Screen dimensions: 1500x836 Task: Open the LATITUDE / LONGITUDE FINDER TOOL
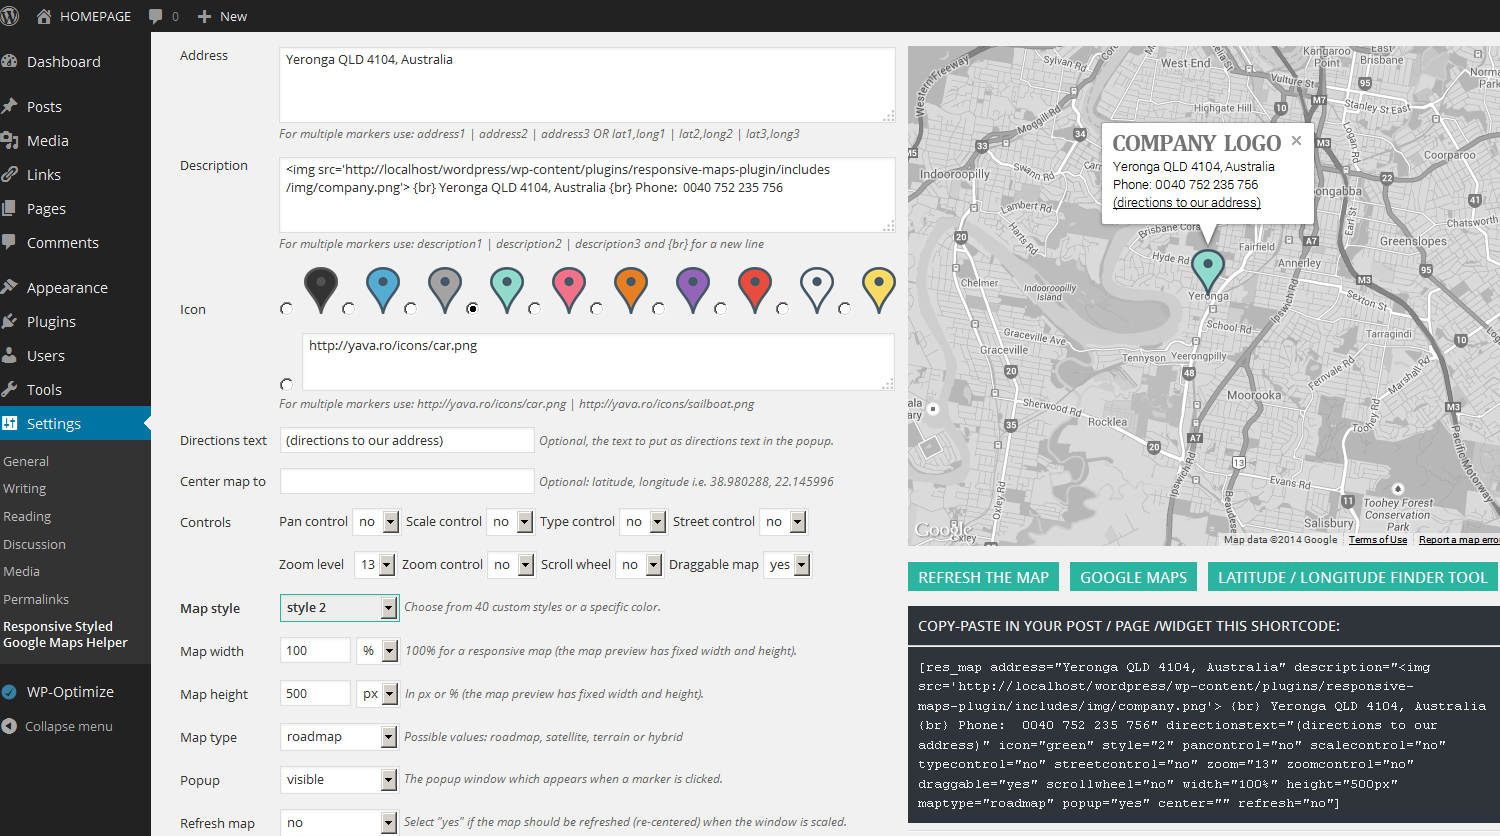[1353, 577]
